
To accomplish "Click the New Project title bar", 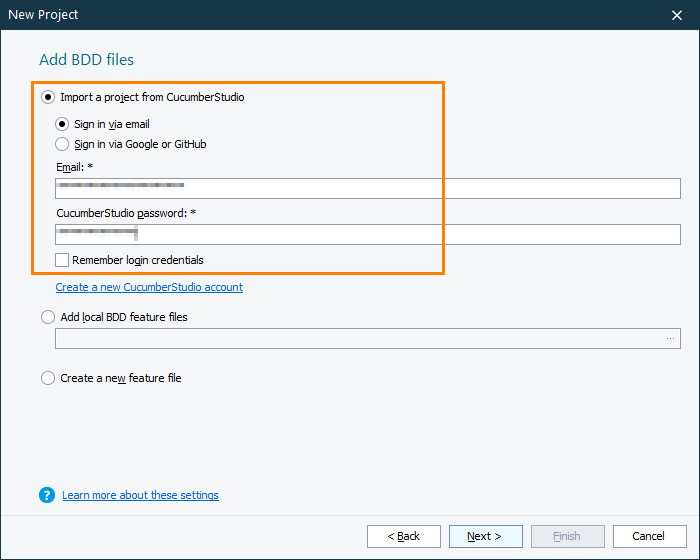I will (300, 15).
